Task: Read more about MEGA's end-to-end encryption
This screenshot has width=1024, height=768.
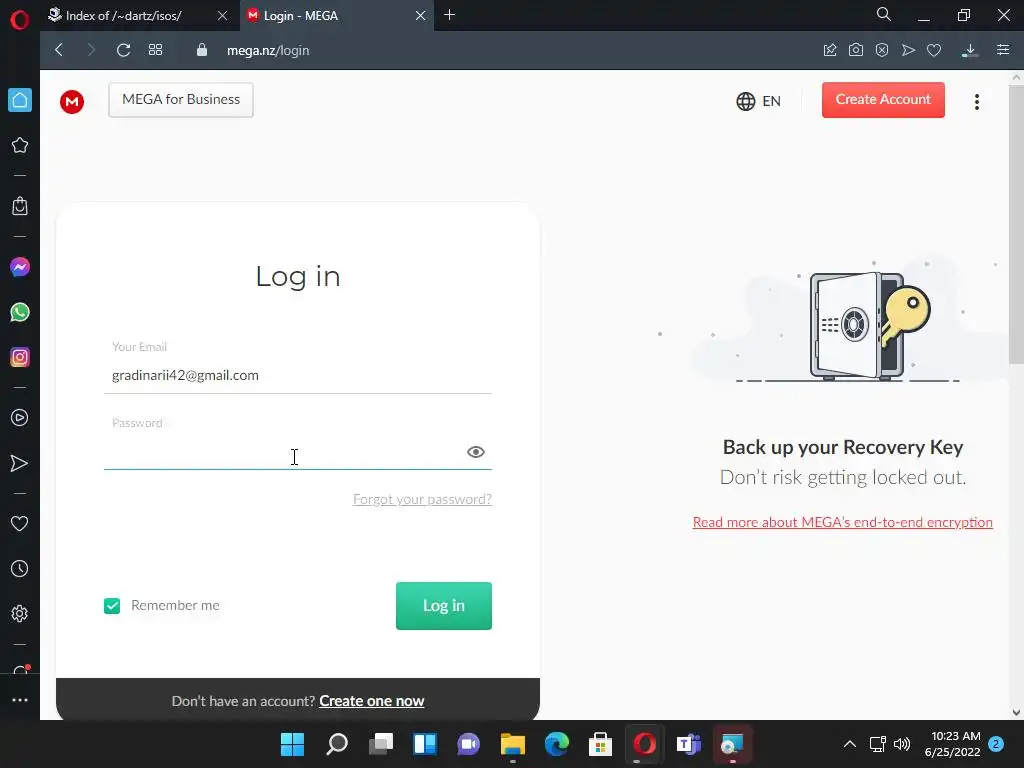Action: (842, 522)
